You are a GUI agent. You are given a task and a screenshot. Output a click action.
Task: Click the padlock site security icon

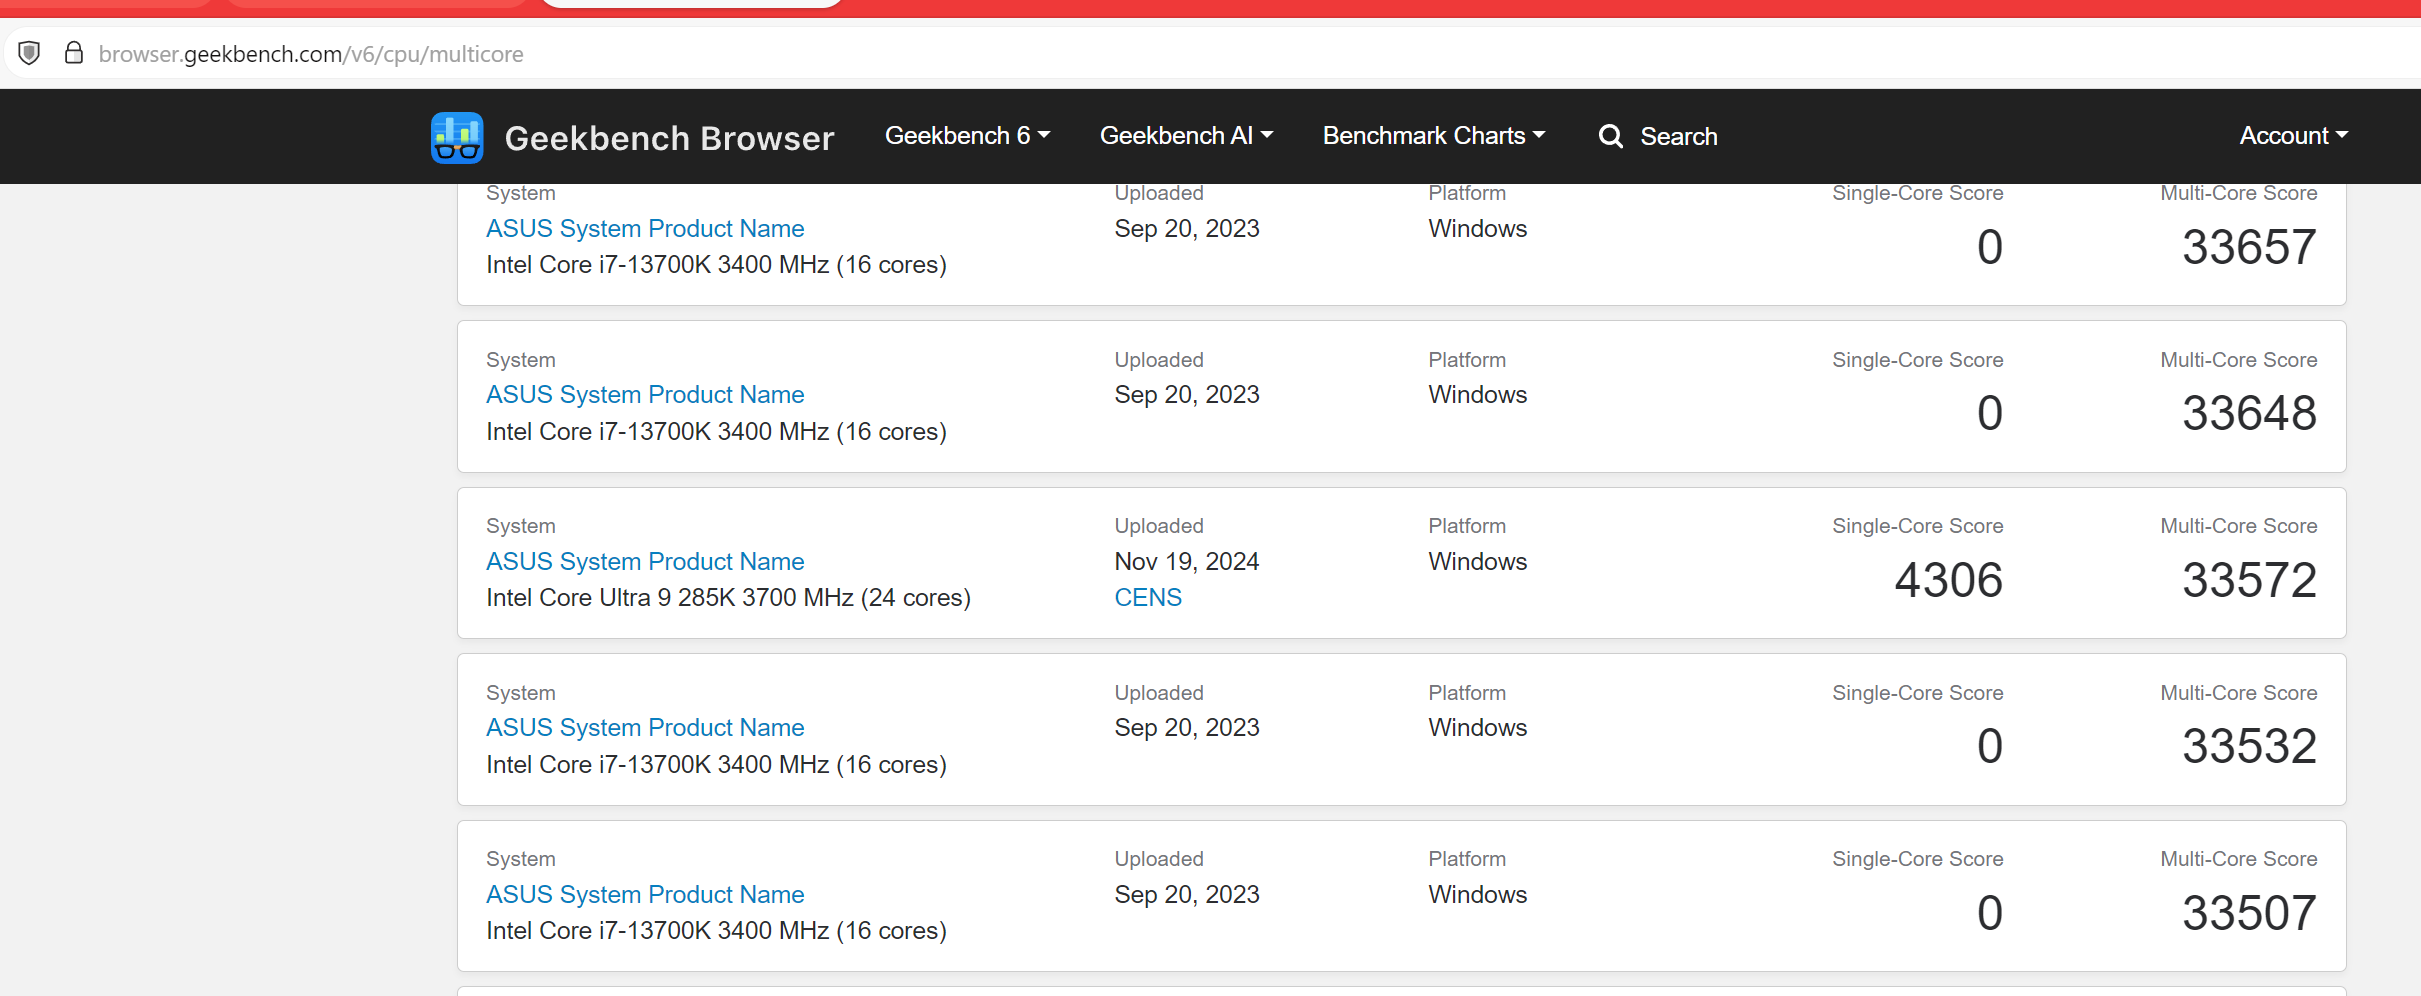tap(73, 53)
